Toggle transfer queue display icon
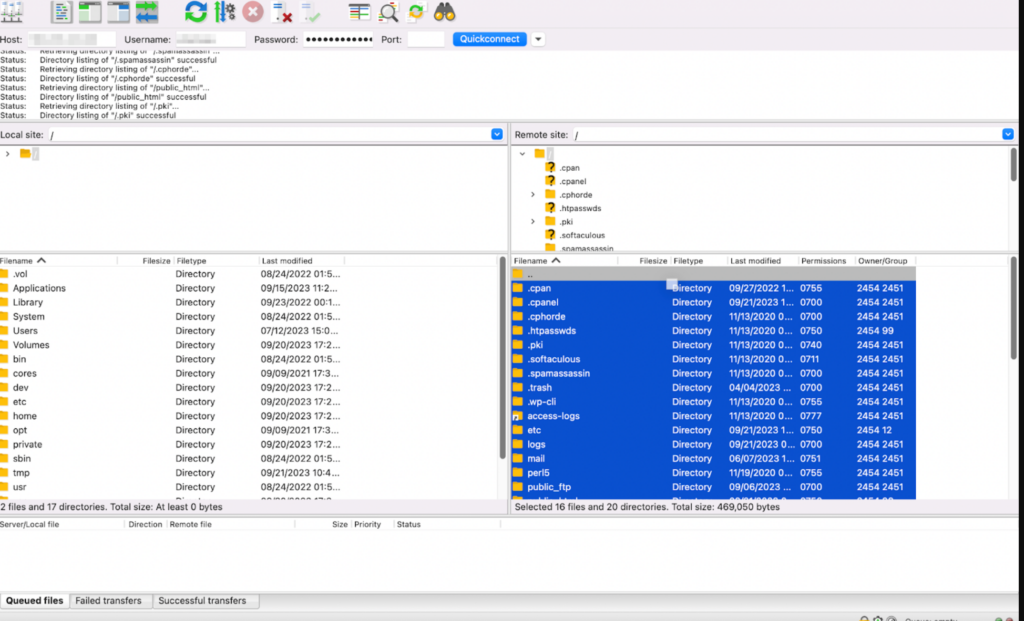This screenshot has width=1024, height=621. (x=147, y=13)
